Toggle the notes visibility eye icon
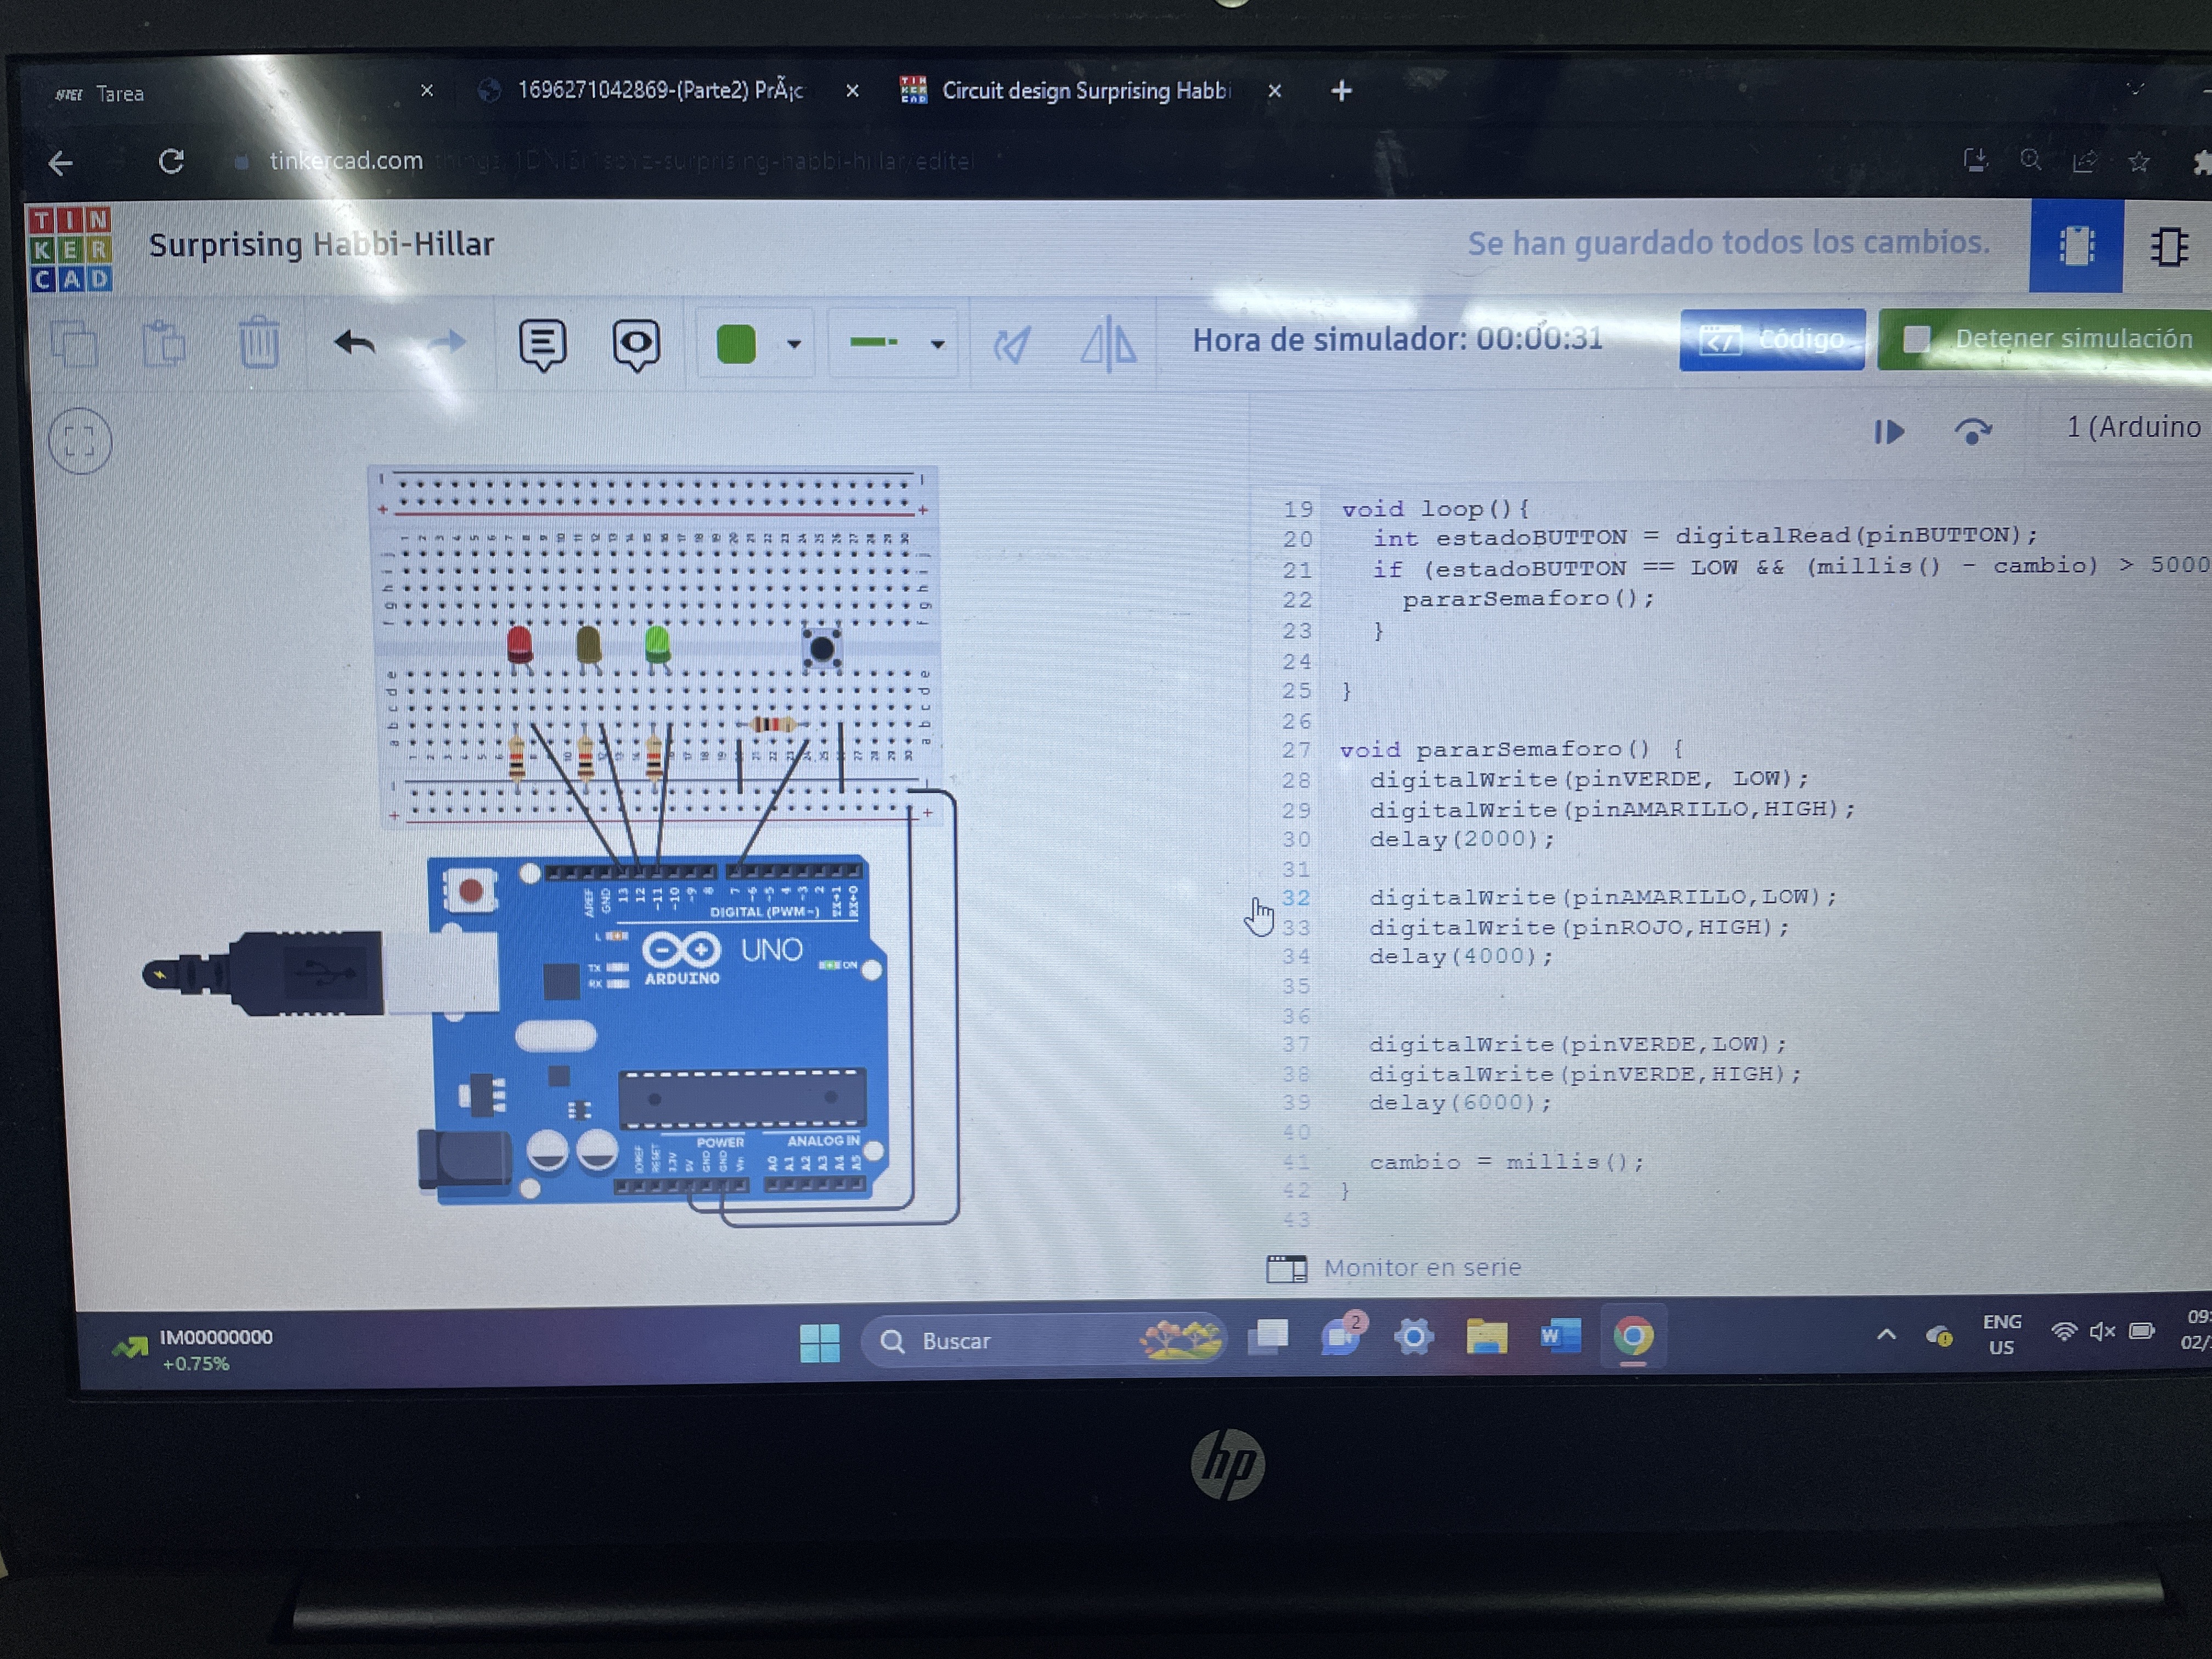Screen dimensions: 2212x1659 636,344
